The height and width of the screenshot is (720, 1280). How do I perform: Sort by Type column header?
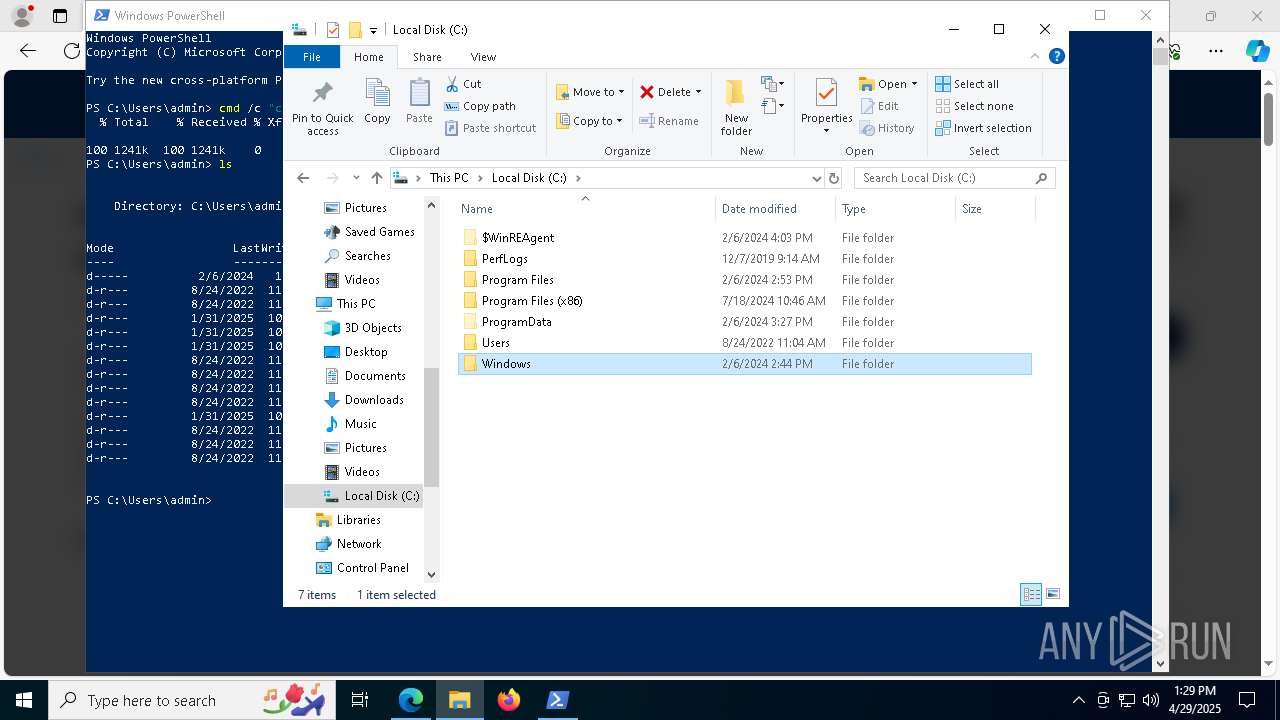(895, 209)
